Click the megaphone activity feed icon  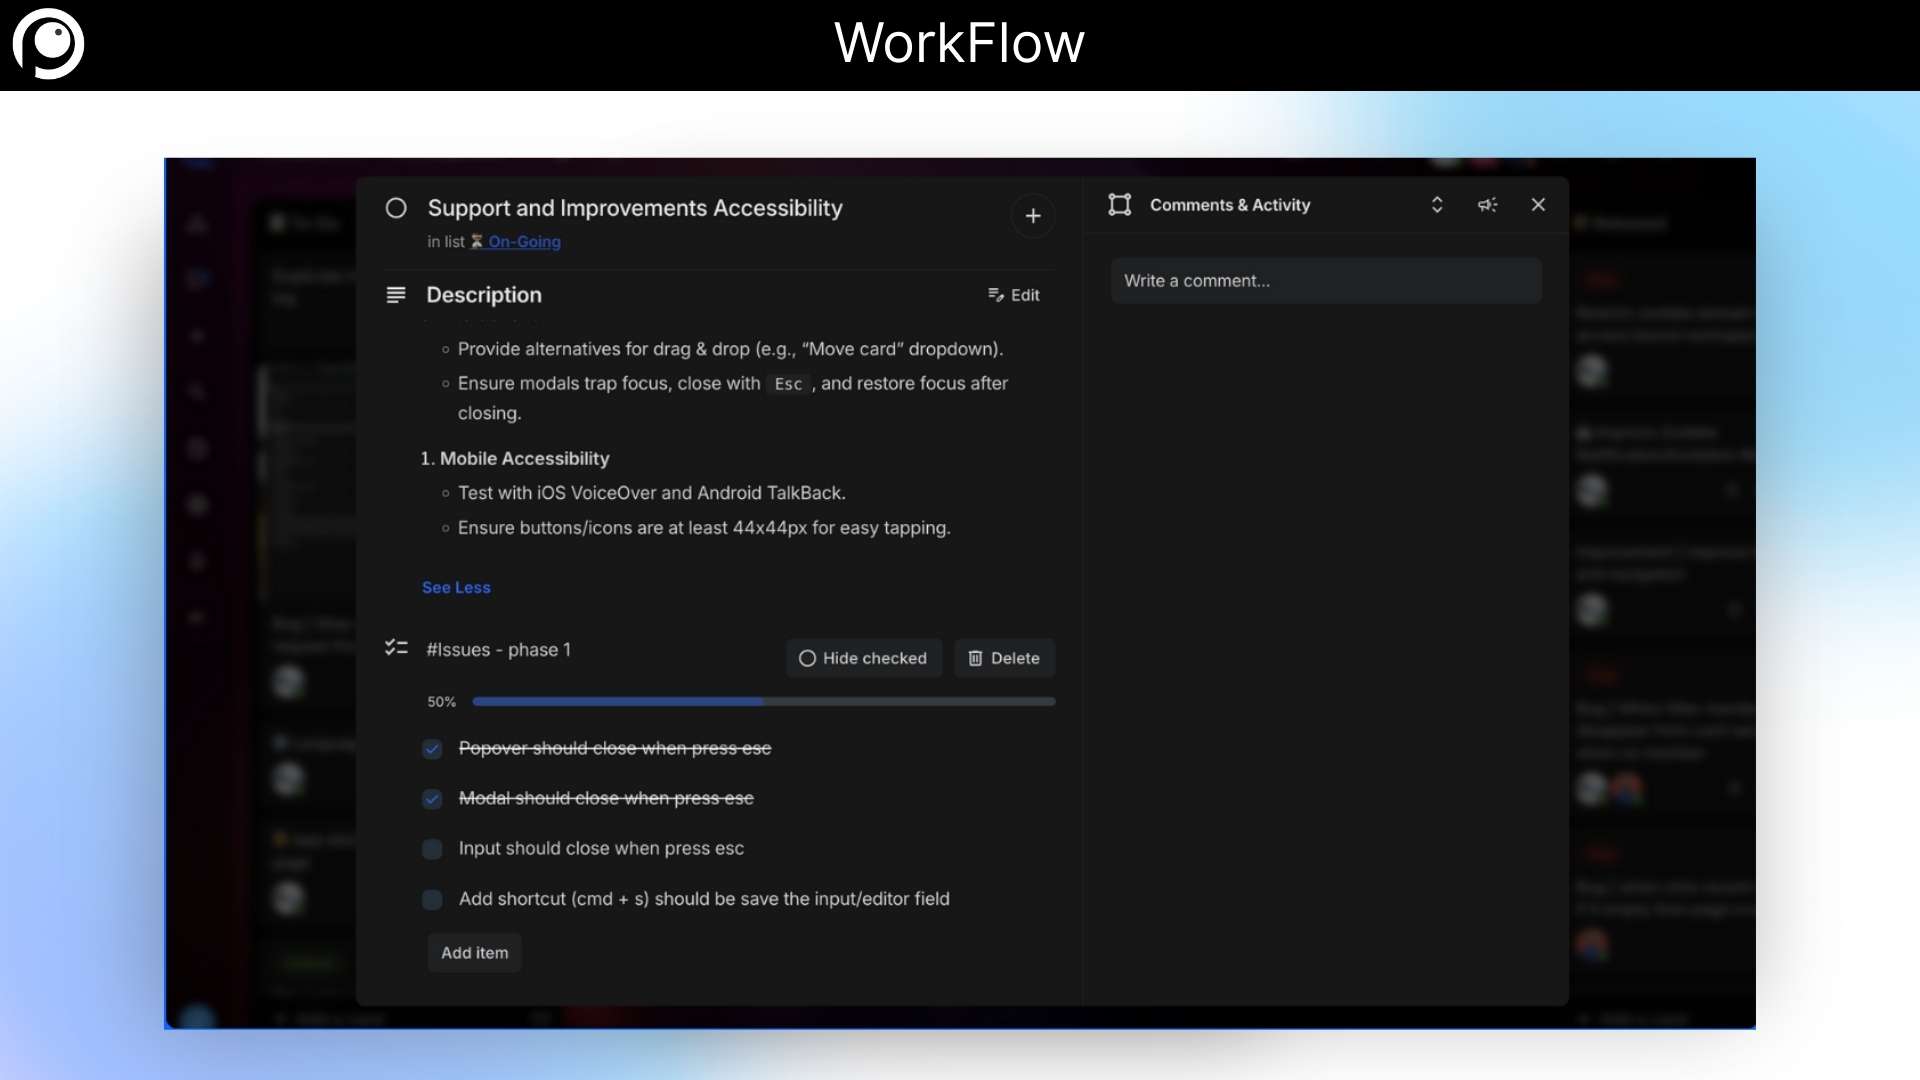(1487, 204)
